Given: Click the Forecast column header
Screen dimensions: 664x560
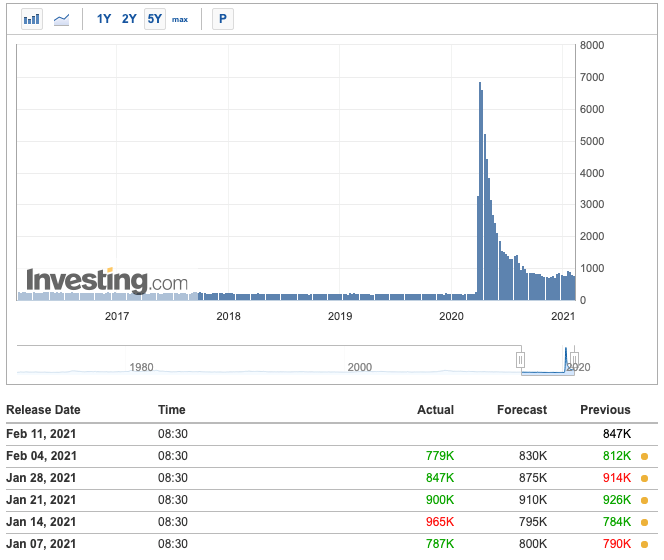Looking at the screenshot, I should 522,410.
